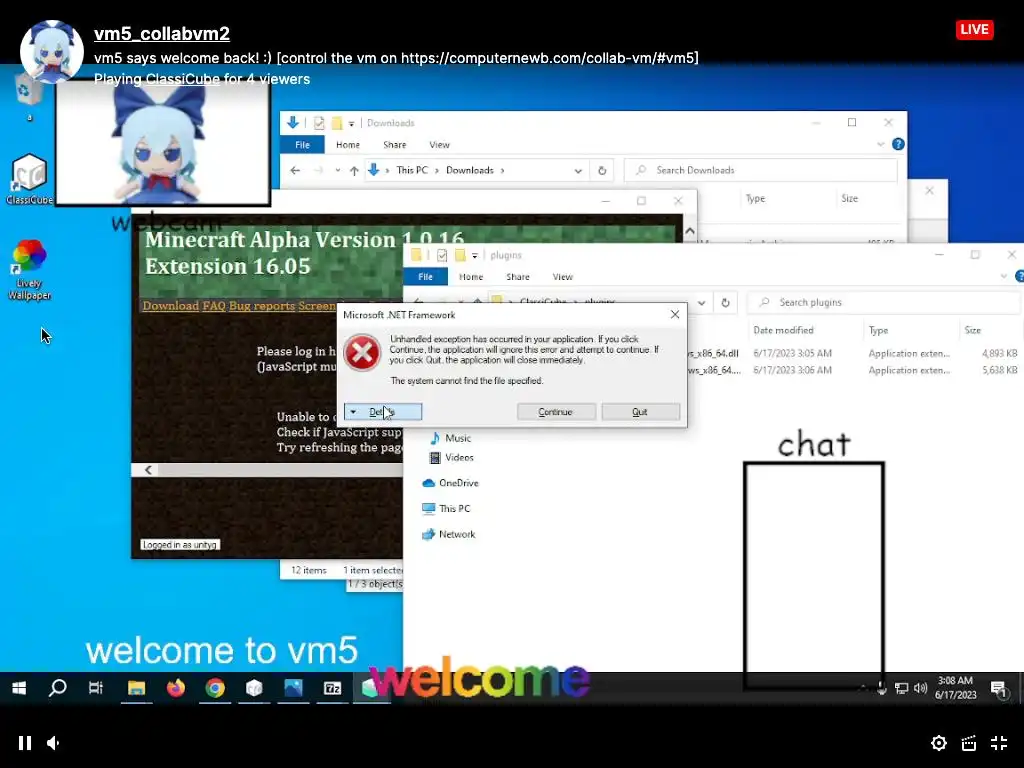This screenshot has width=1024, height=768.
Task: Open OneDrive in the navigation pane
Action: (x=451, y=483)
